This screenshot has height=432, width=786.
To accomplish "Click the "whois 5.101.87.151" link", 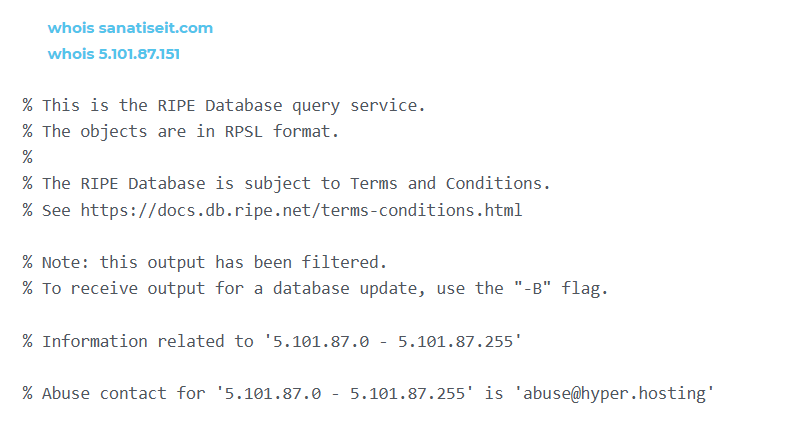I will point(114,53).
